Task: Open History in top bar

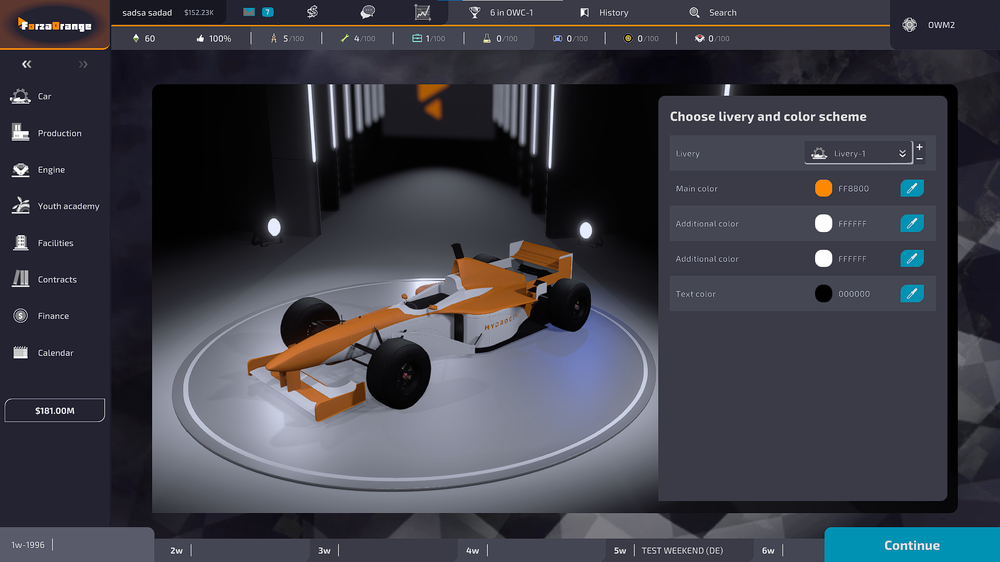Action: click(614, 13)
